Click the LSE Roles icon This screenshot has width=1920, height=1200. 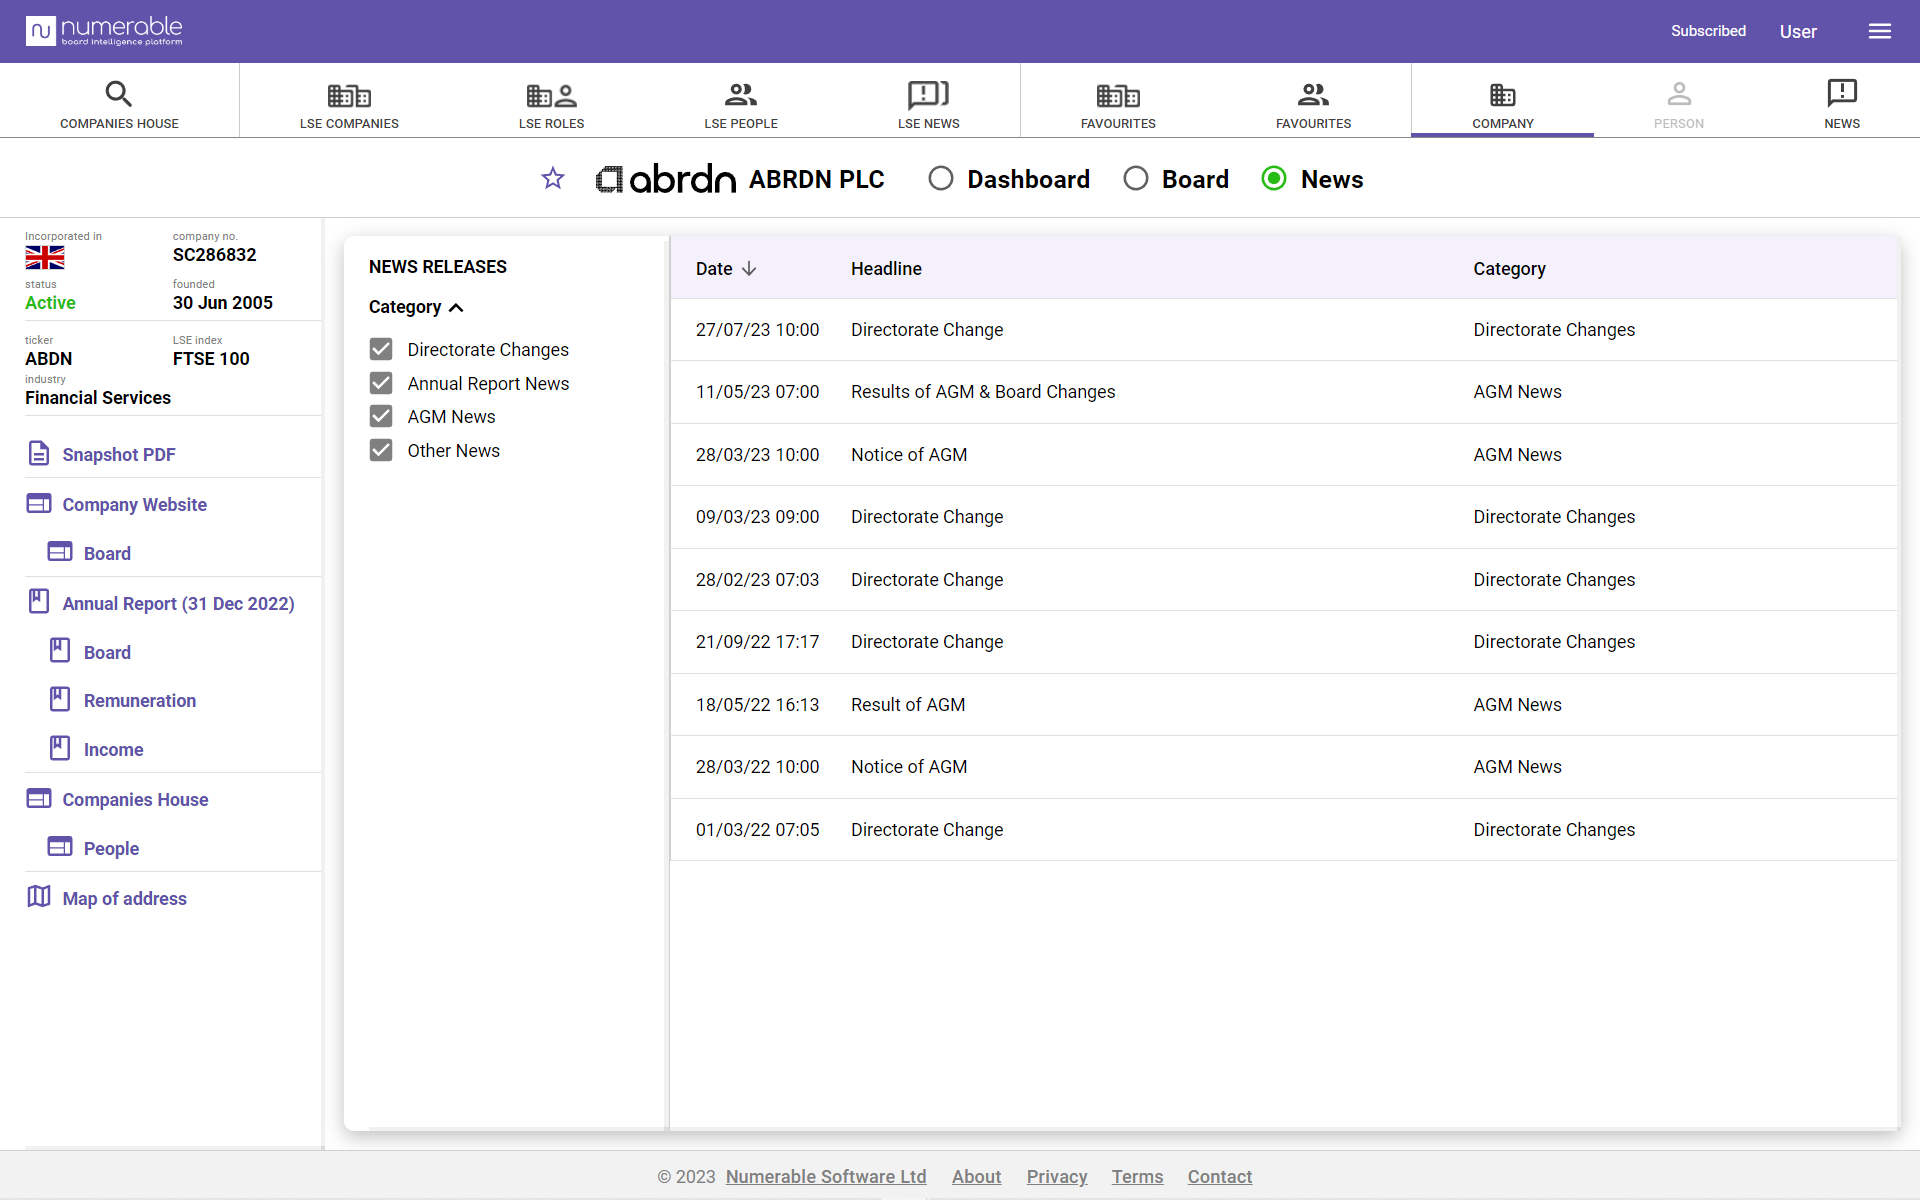point(552,95)
